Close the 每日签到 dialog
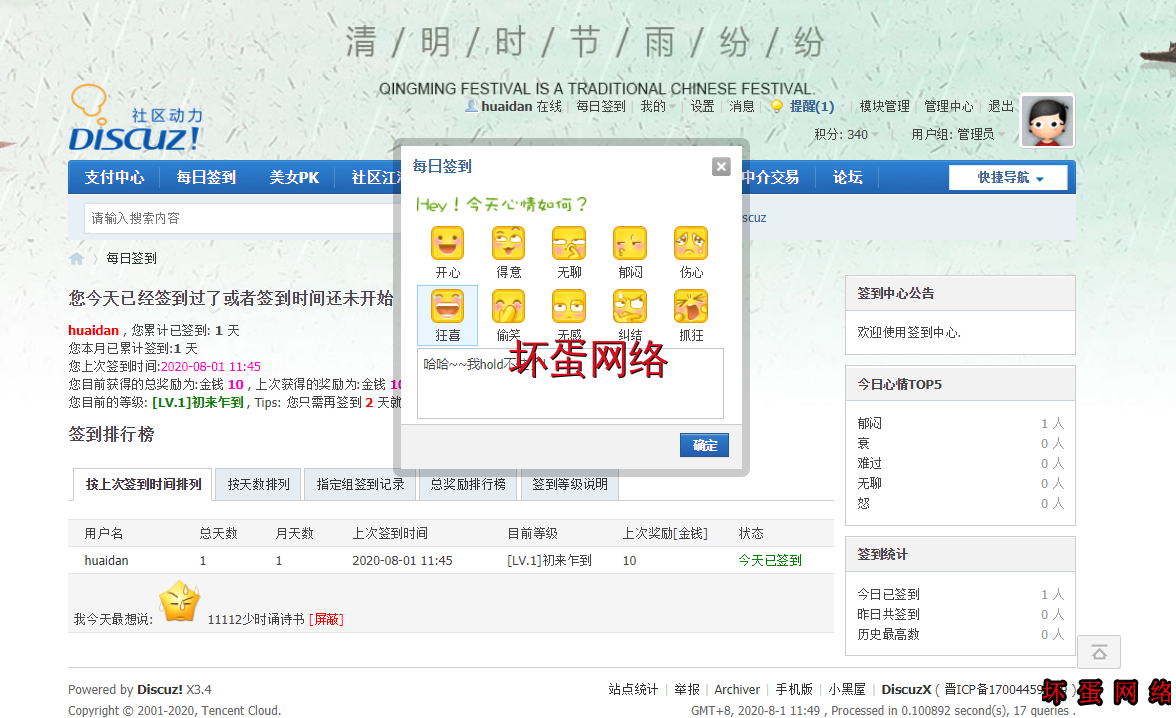 [721, 167]
